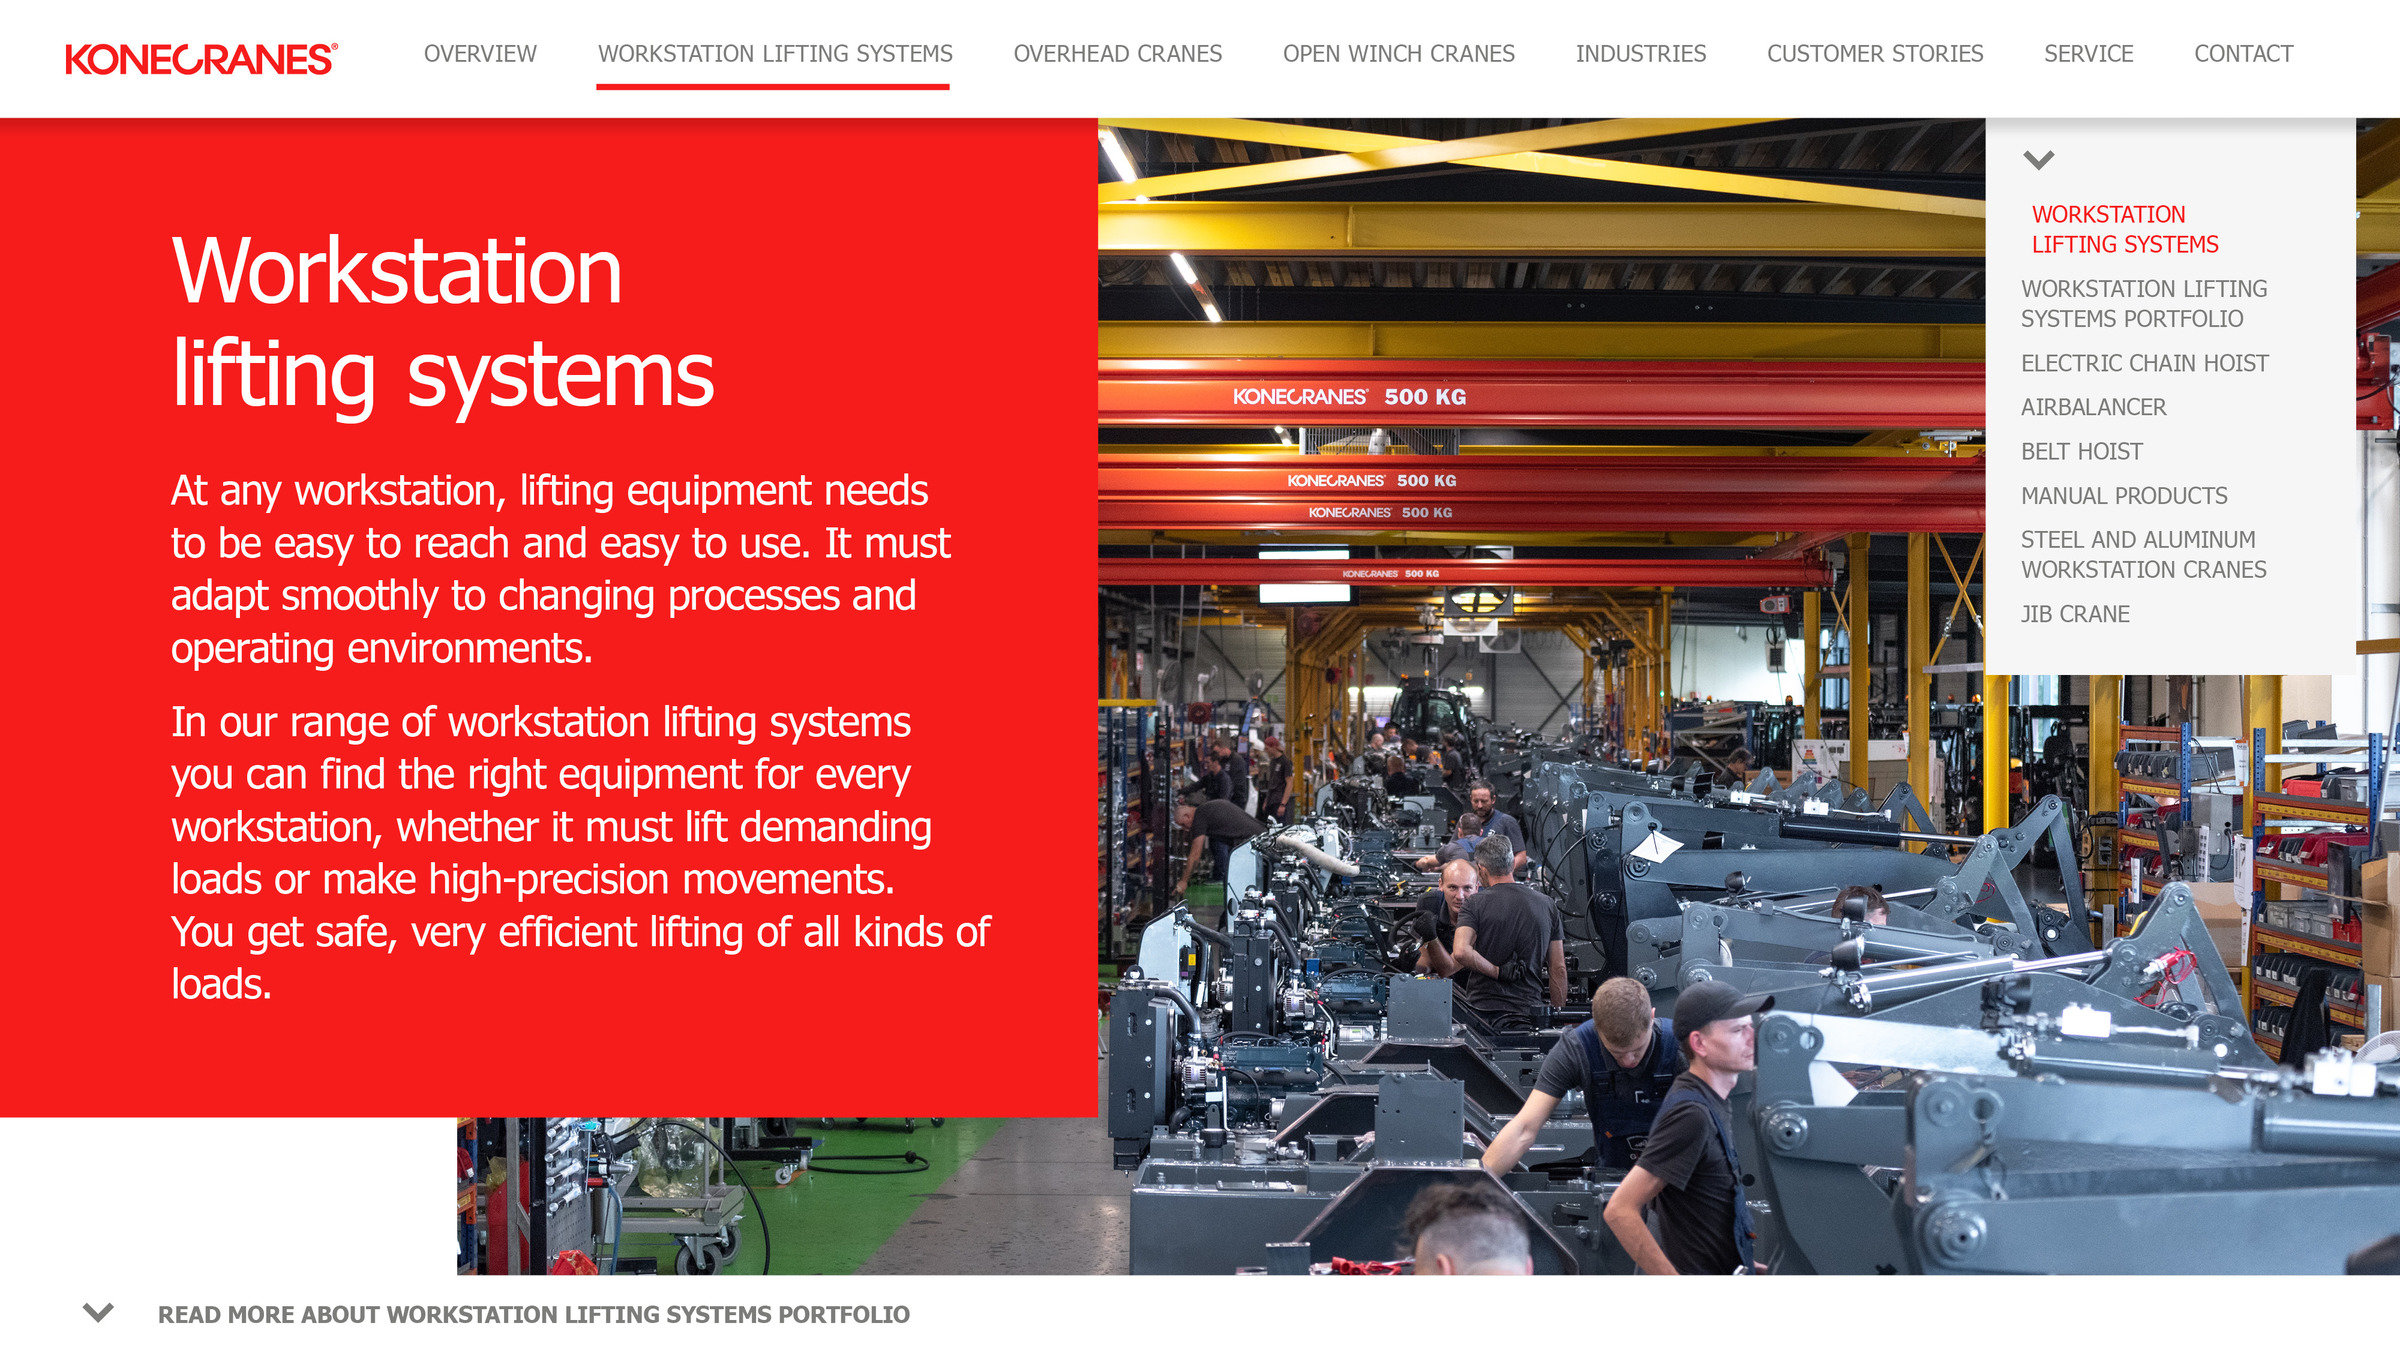Navigate to Industries
The width and height of the screenshot is (2400, 1350).
coord(1640,54)
